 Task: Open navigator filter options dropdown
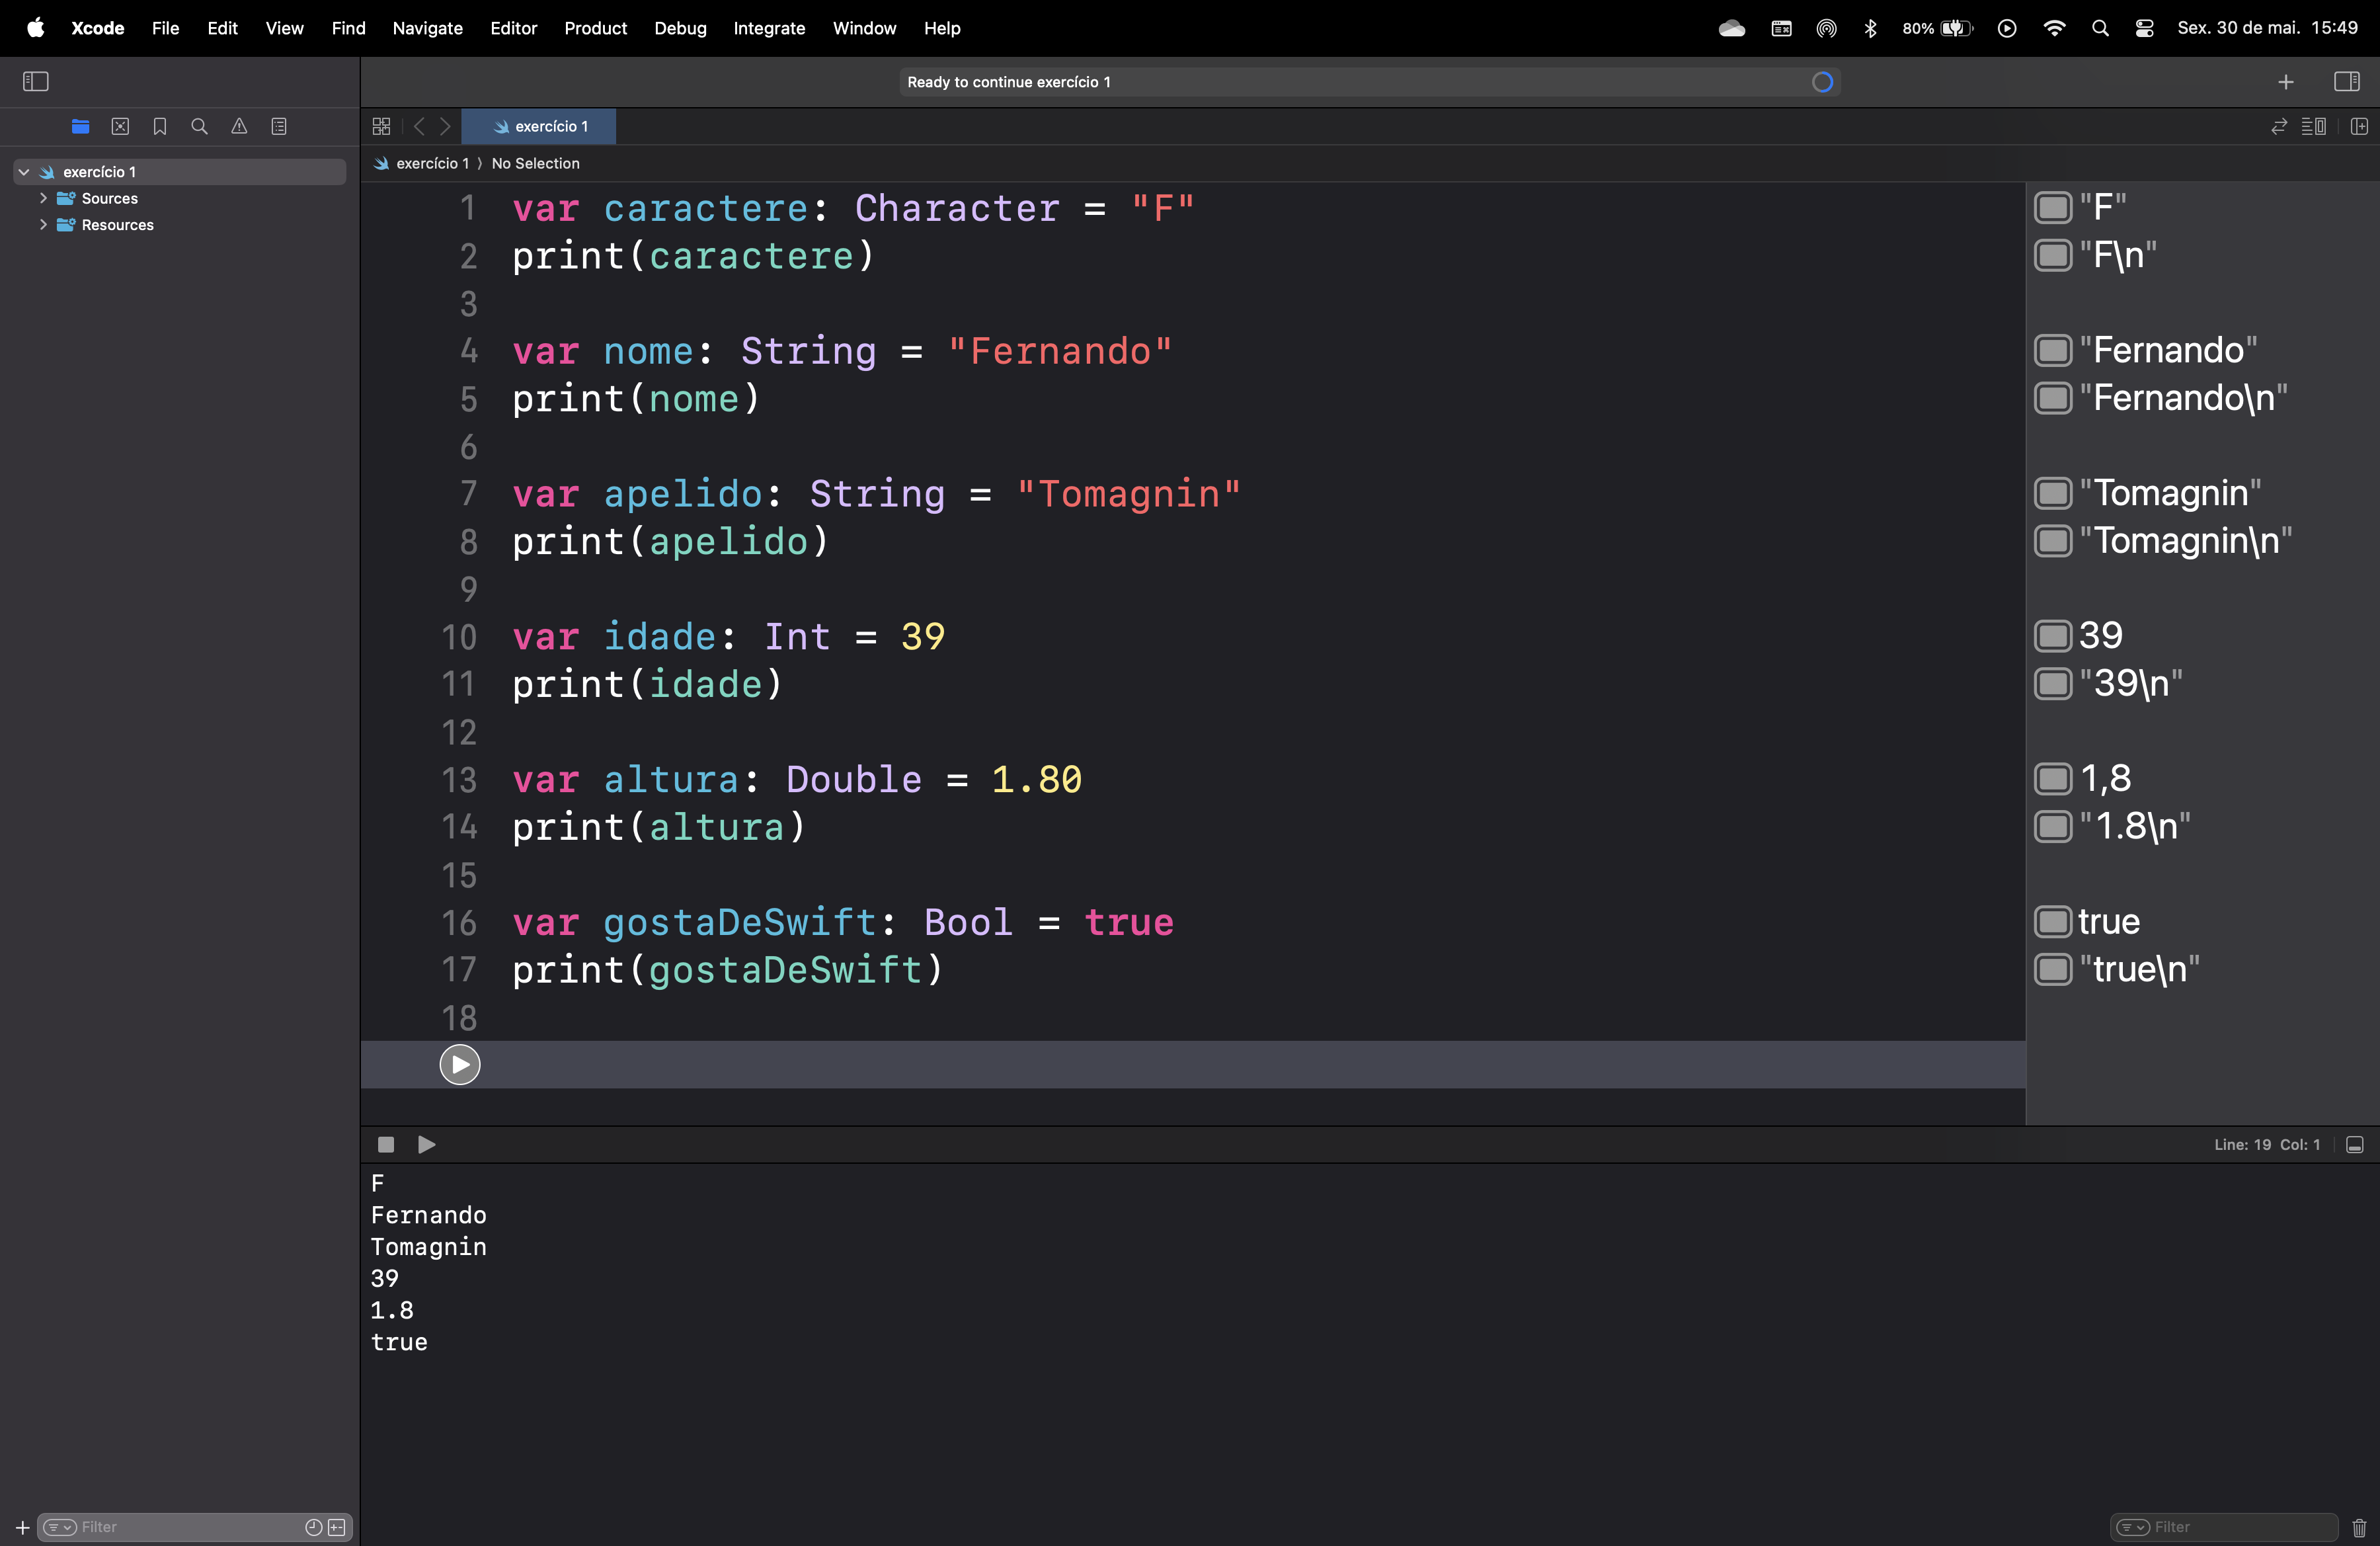point(60,1528)
